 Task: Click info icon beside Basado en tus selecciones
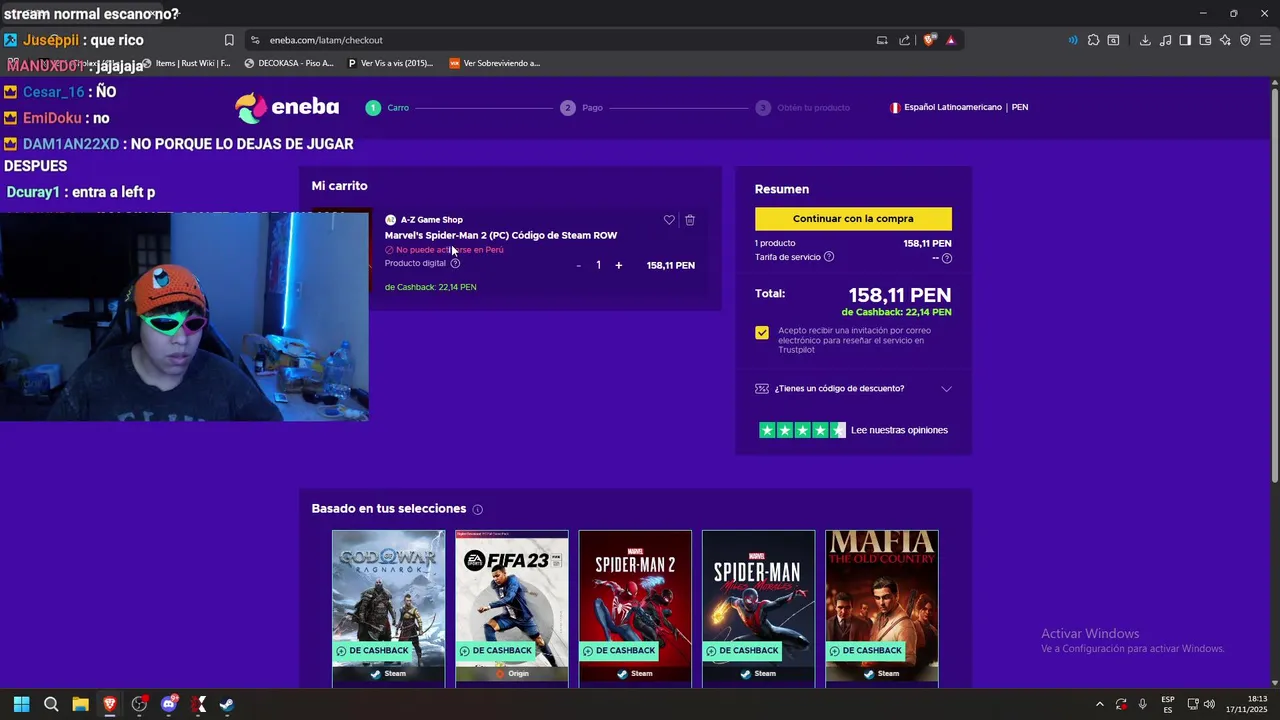[477, 510]
